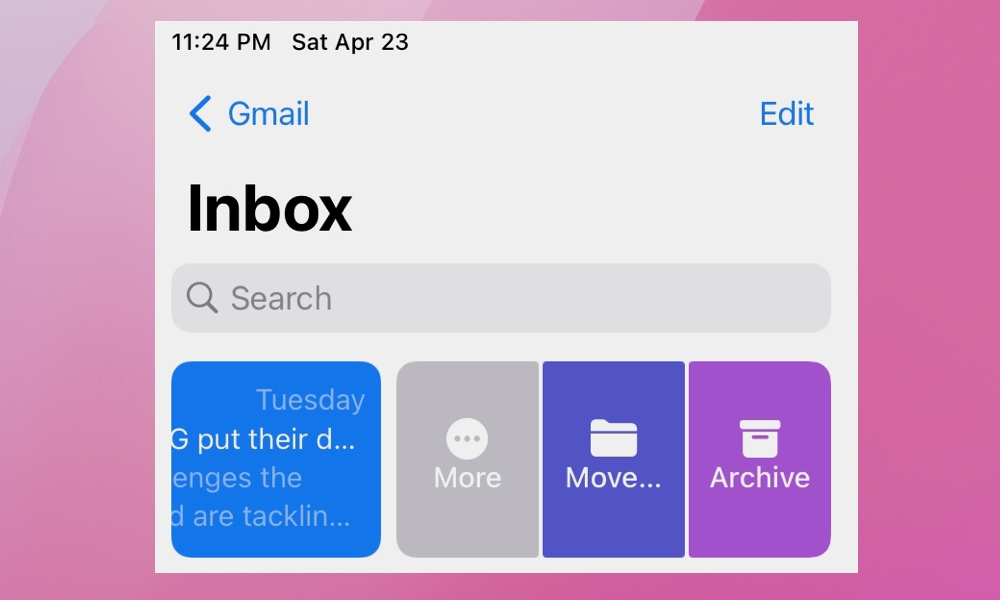Return to Gmail mailbox via back link

click(x=248, y=114)
